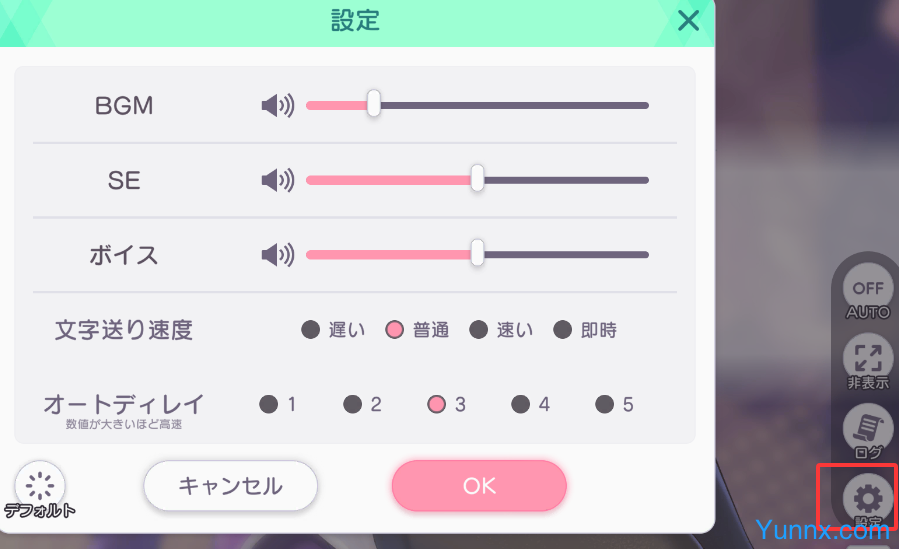Screen dimensions: 899x549
Task: Click the SE speaker icon
Action: pos(277,180)
